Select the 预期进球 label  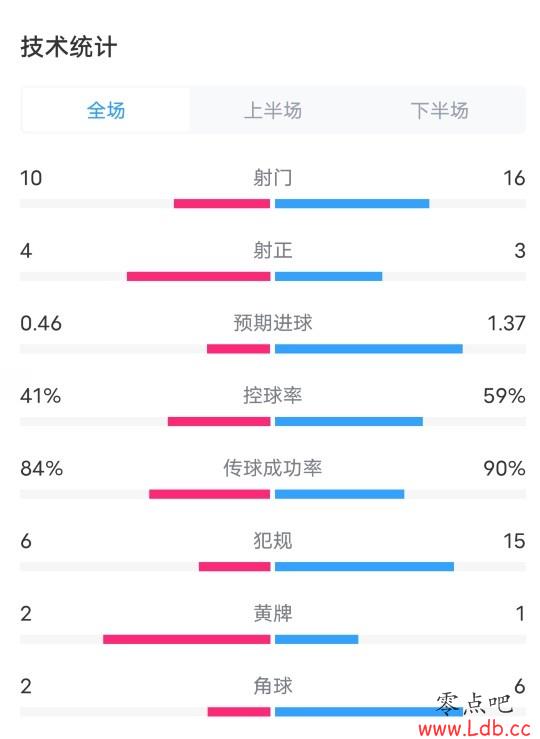click(273, 323)
